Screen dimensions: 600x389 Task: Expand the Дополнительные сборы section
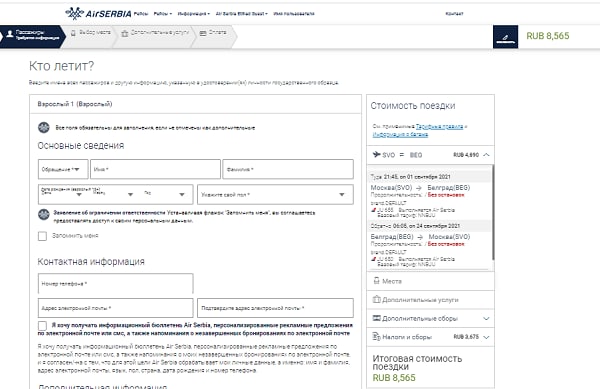click(x=486, y=318)
